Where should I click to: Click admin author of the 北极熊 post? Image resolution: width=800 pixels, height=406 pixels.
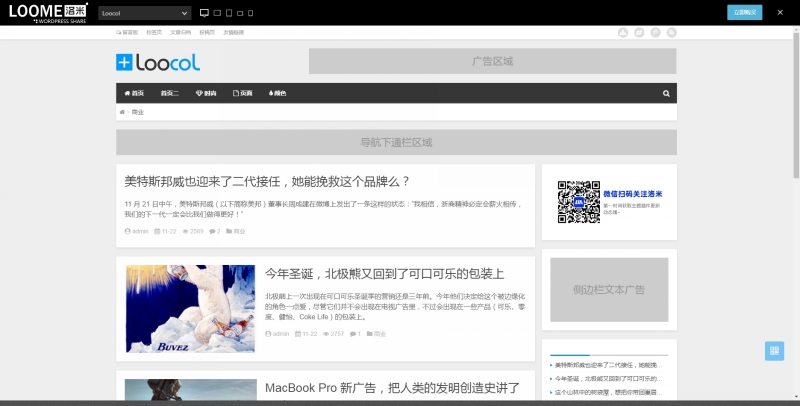tap(277, 334)
